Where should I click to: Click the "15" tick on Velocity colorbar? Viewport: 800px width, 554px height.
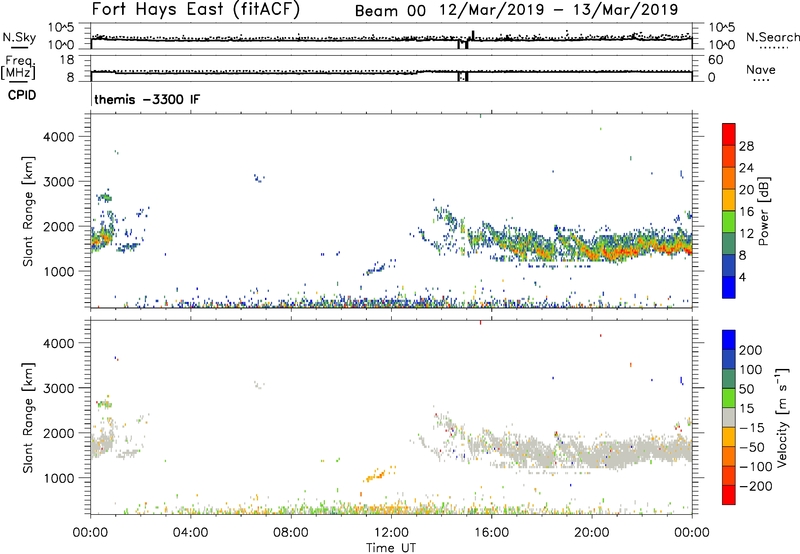[x=746, y=409]
